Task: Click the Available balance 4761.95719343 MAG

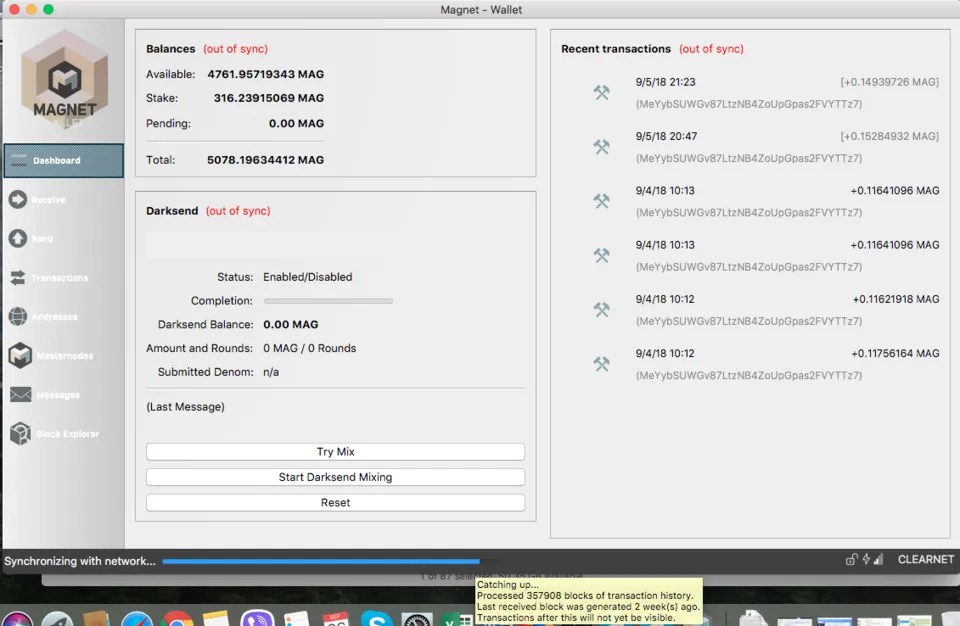Action: click(266, 74)
